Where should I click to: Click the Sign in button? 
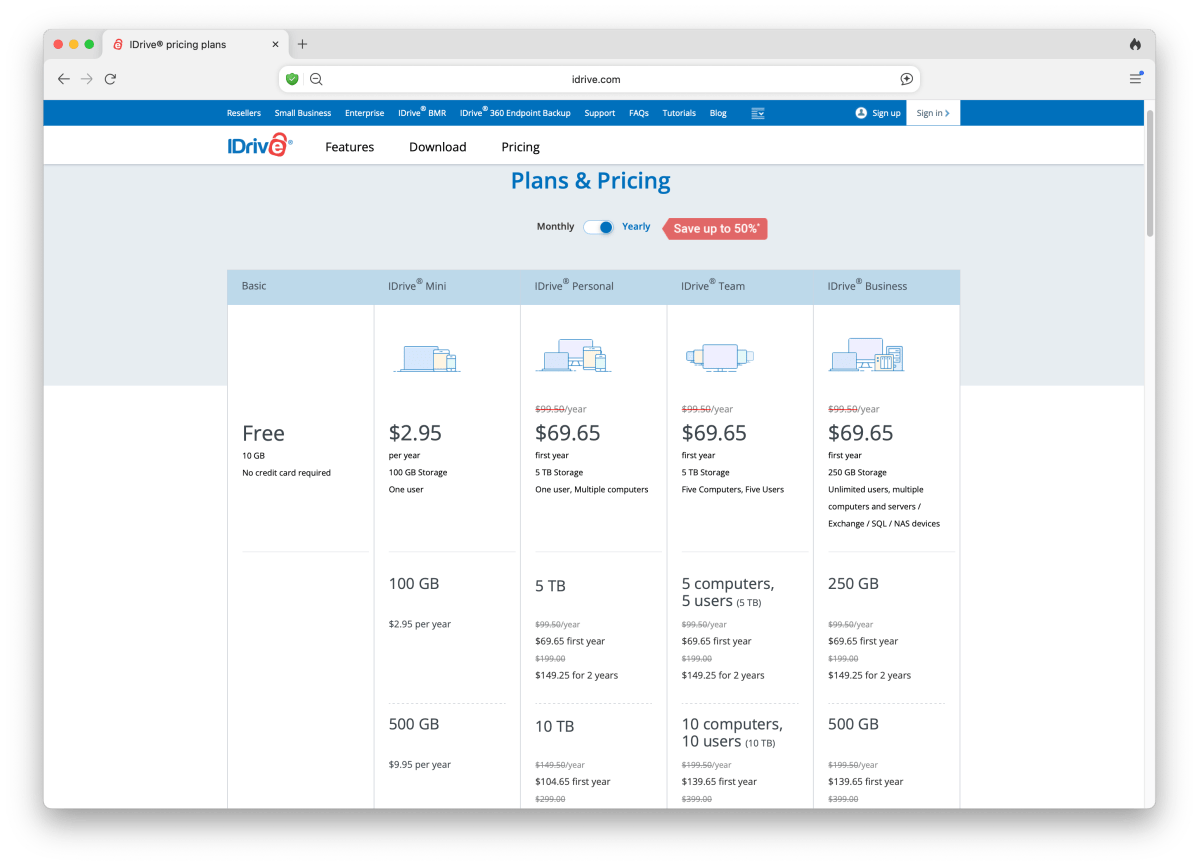[x=933, y=113]
